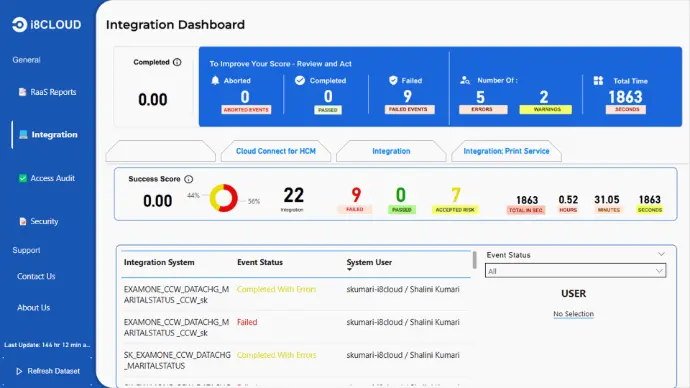Switch to the Integration tab
Image resolution: width=690 pixels, height=388 pixels.
click(391, 151)
